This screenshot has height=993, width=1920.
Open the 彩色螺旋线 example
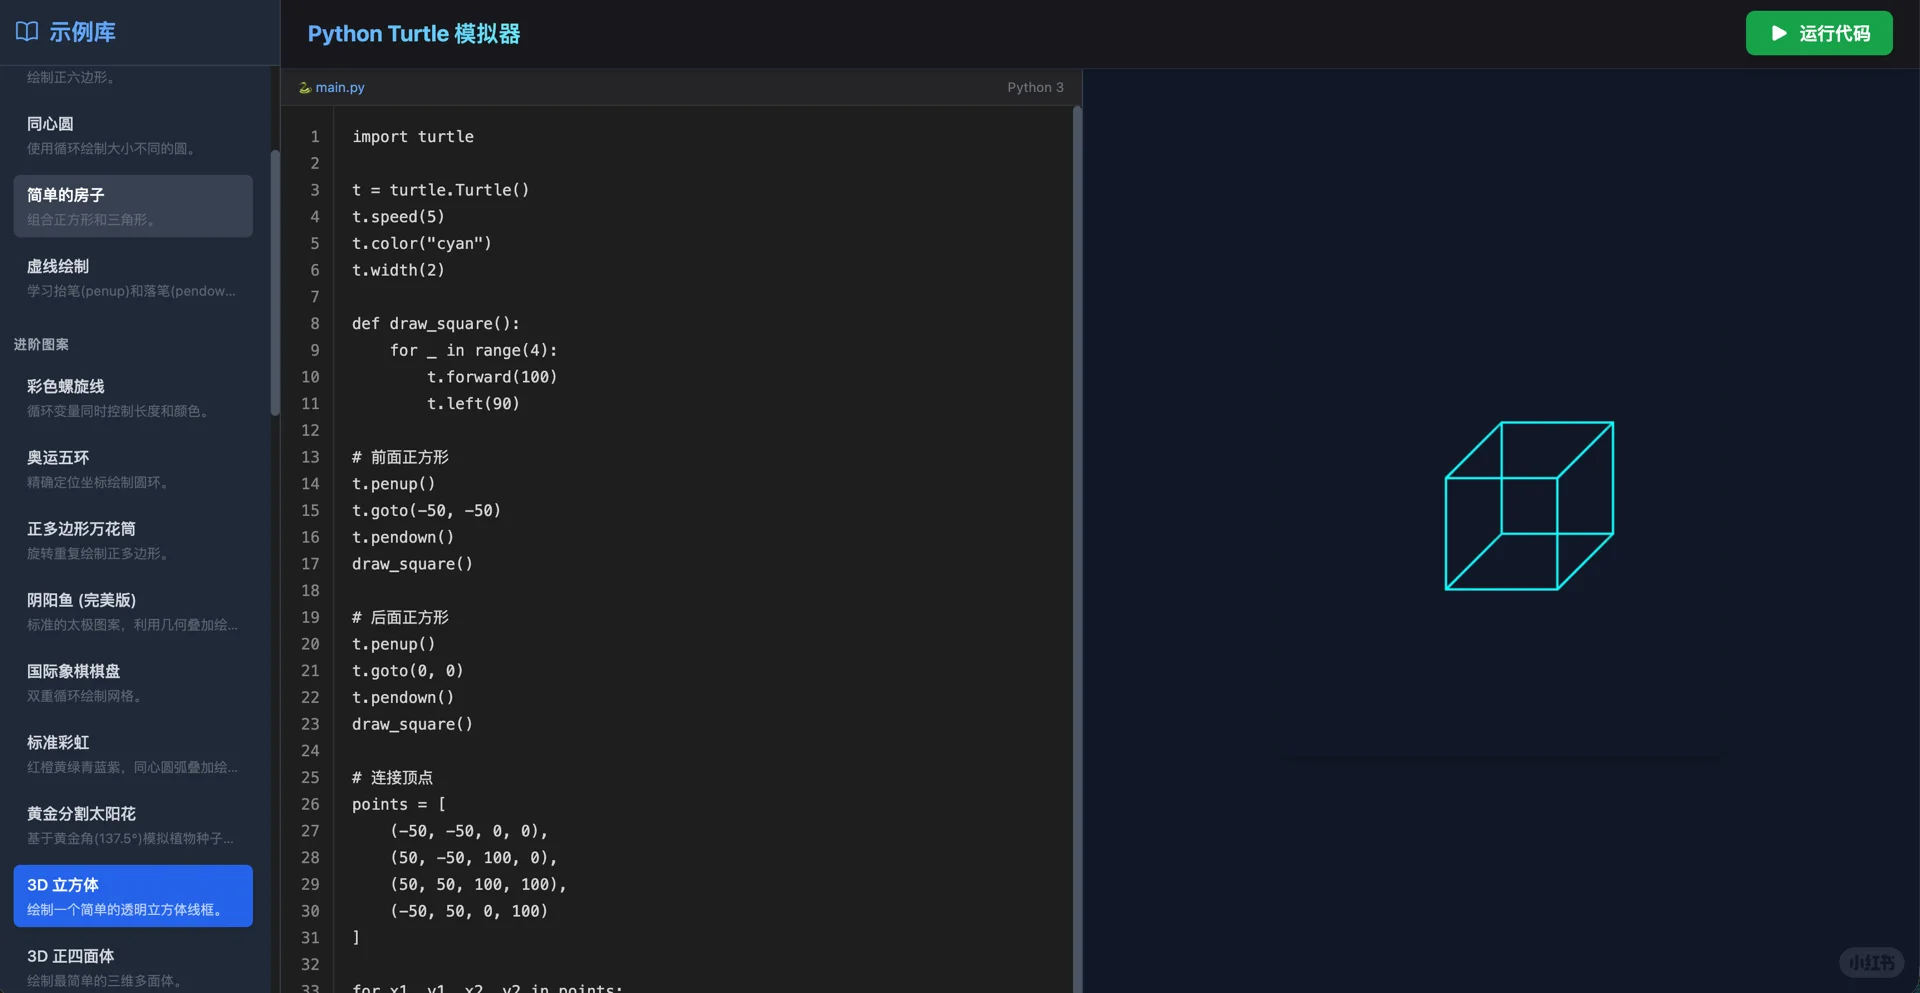132,397
